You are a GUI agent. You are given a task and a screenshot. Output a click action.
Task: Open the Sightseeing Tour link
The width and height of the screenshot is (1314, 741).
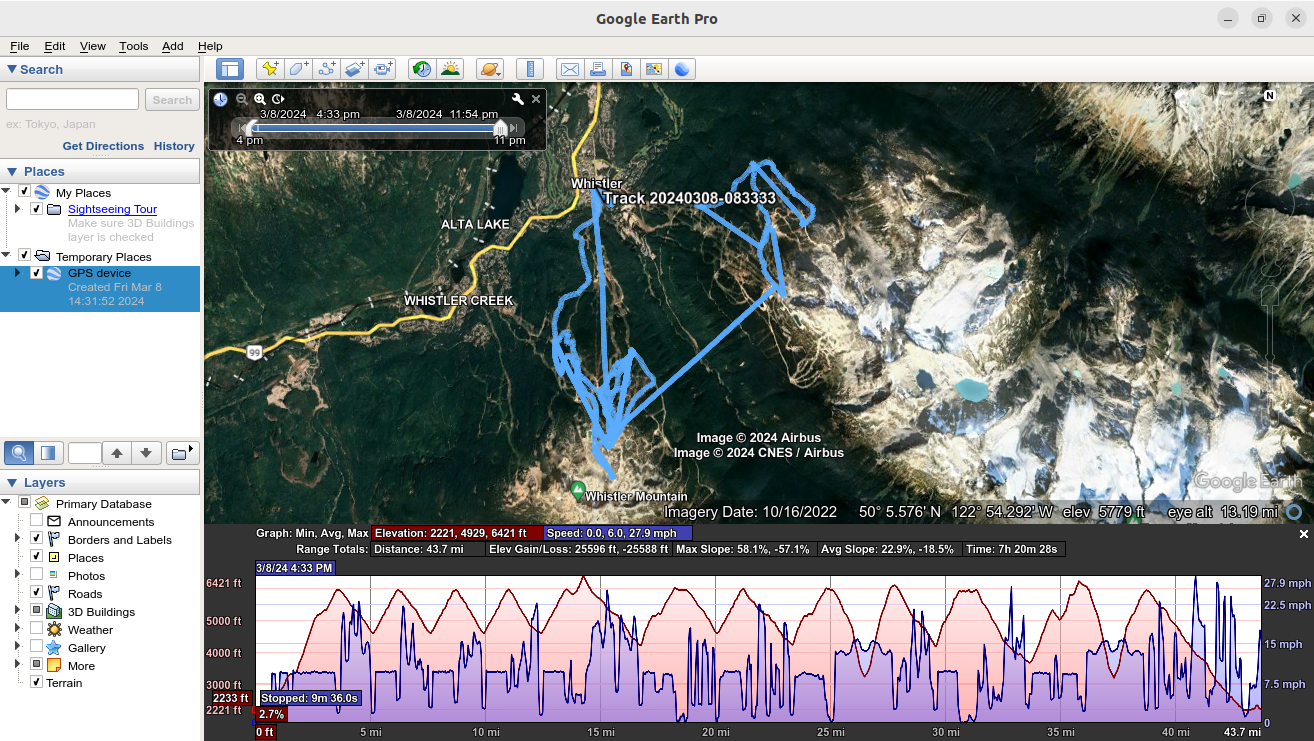[x=112, y=209]
